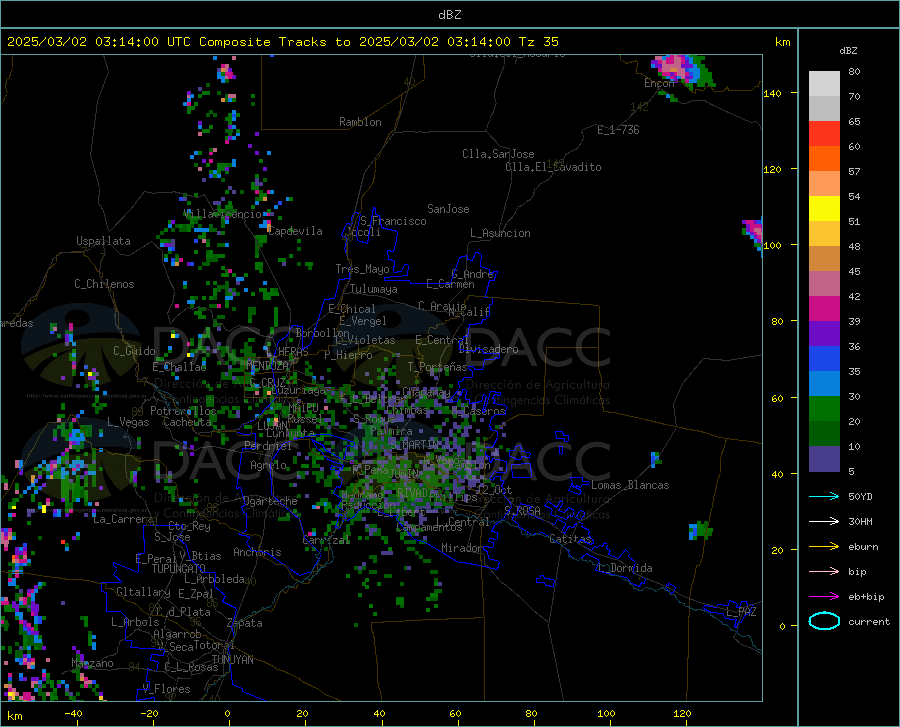Click the E_1-736 map label
Screen dimensions: 900x727
(x=618, y=130)
